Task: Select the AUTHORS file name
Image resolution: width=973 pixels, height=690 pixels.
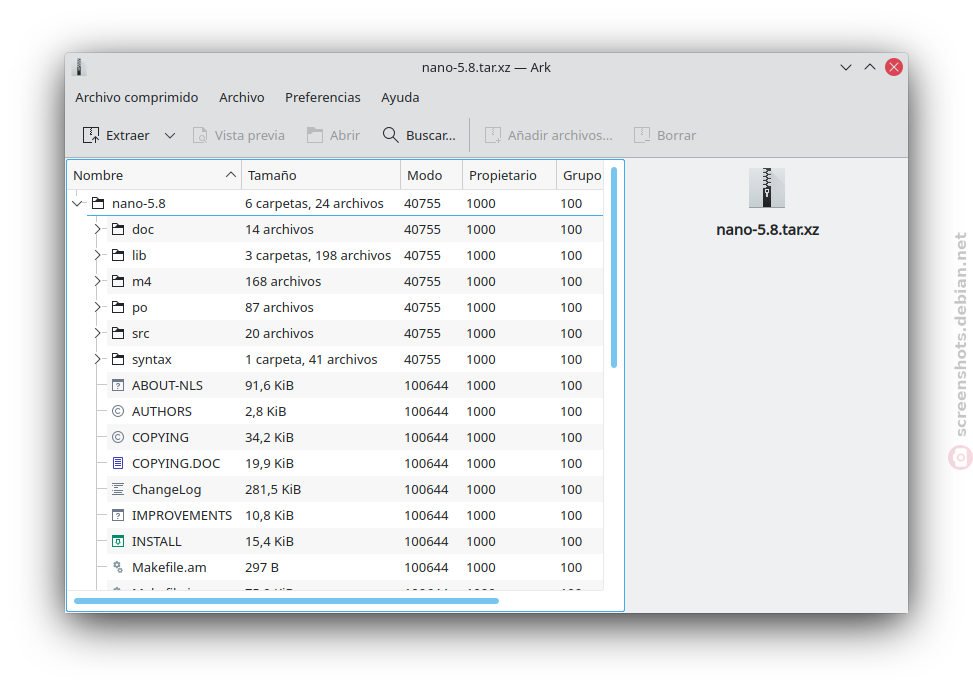Action: click(x=162, y=411)
